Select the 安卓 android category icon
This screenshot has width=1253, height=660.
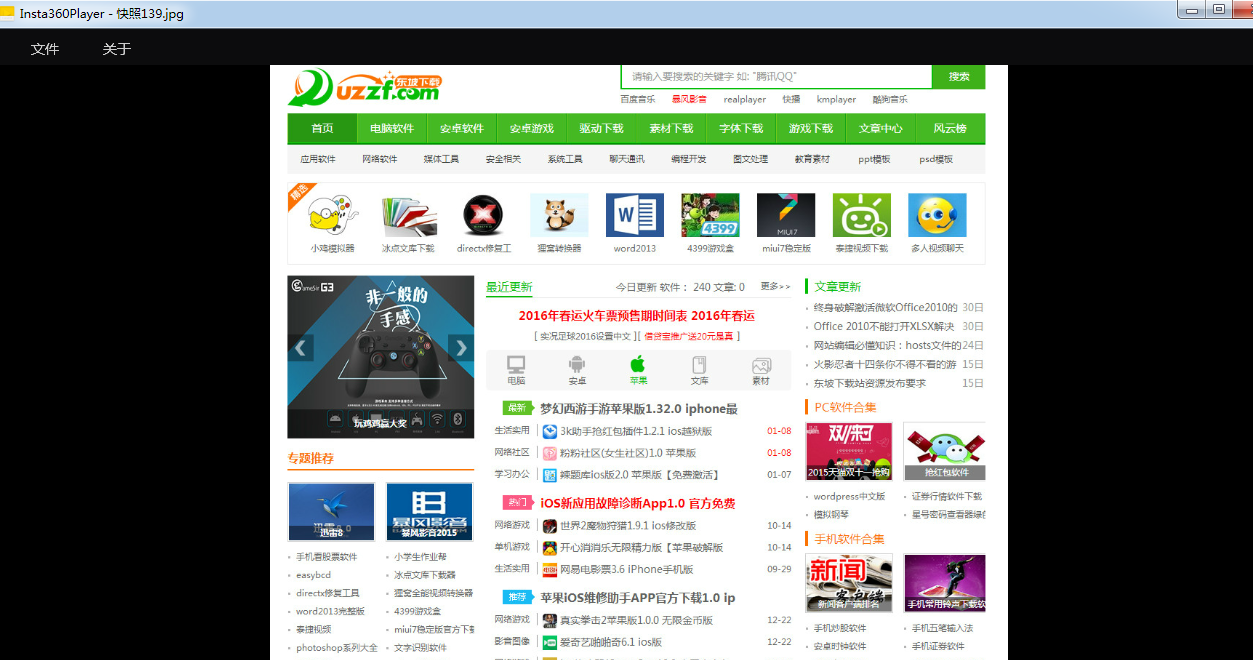point(577,364)
